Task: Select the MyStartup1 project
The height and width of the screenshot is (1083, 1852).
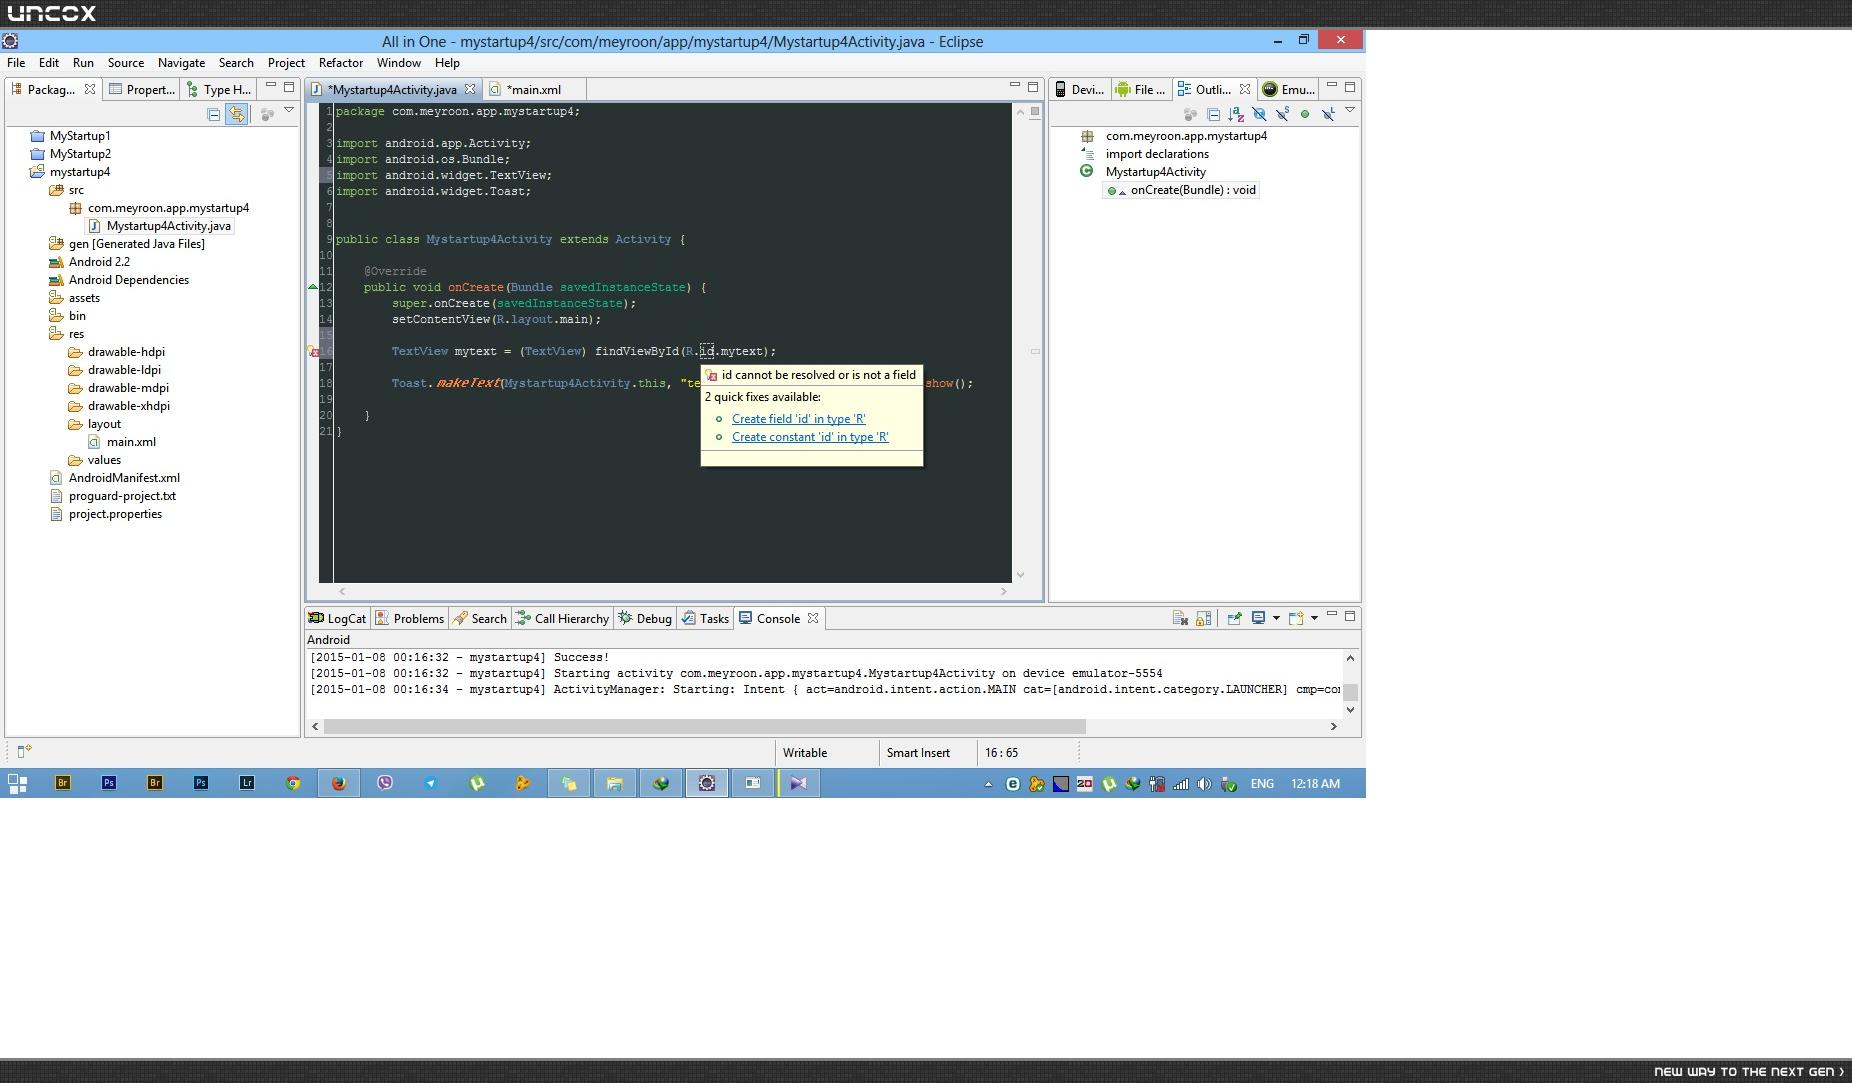Action: coord(80,136)
